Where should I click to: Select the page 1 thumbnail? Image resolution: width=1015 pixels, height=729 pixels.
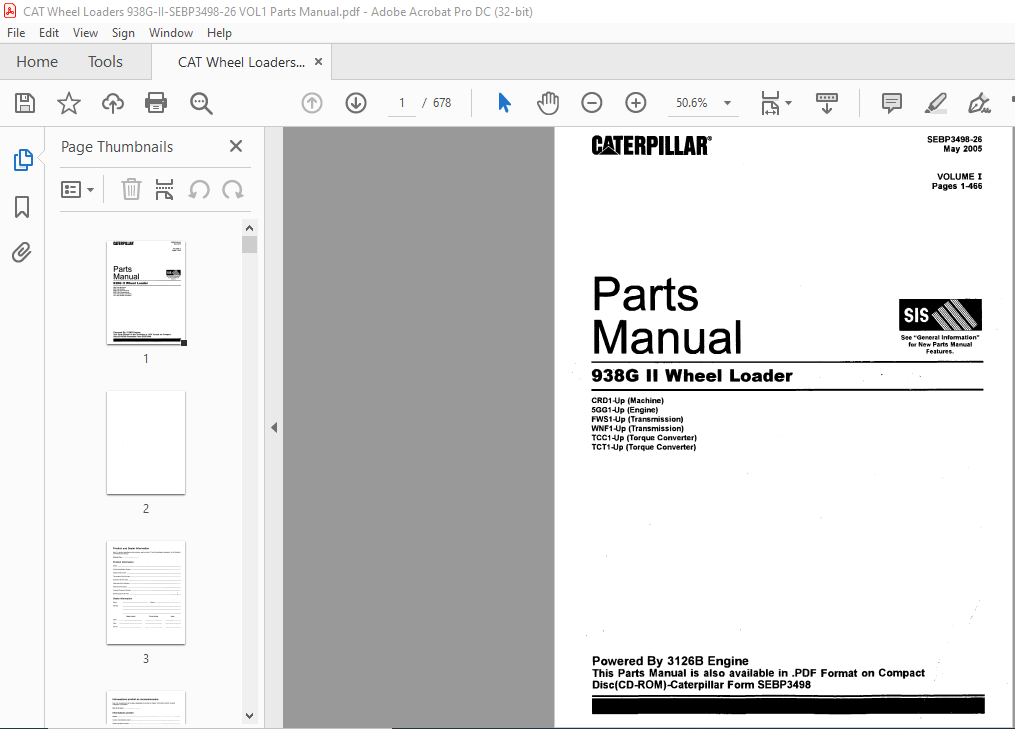click(146, 293)
